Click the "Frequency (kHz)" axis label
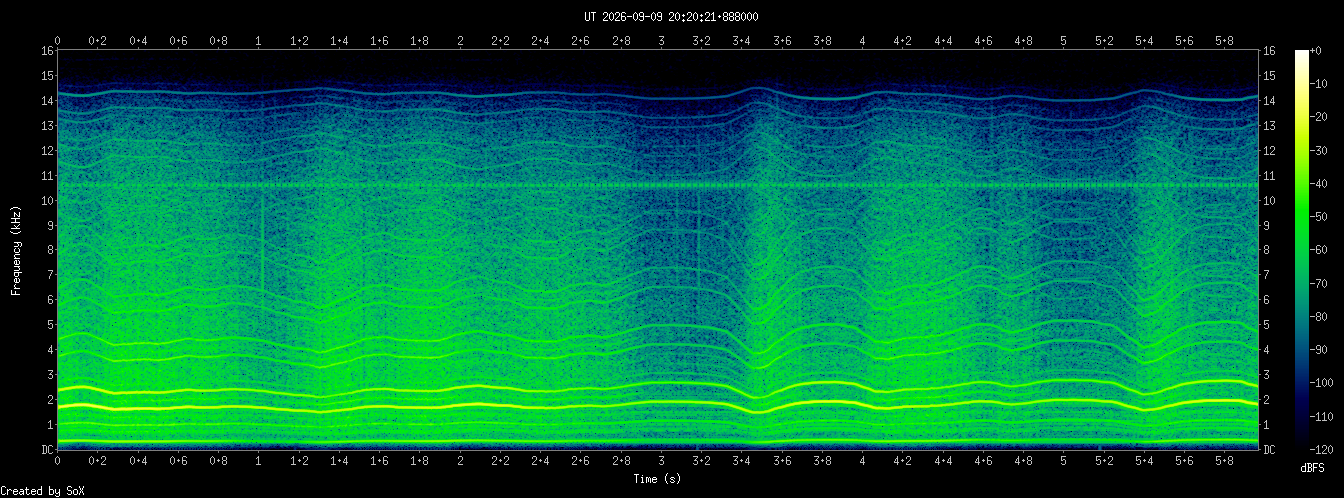The height and width of the screenshot is (498, 1344). coord(16,249)
